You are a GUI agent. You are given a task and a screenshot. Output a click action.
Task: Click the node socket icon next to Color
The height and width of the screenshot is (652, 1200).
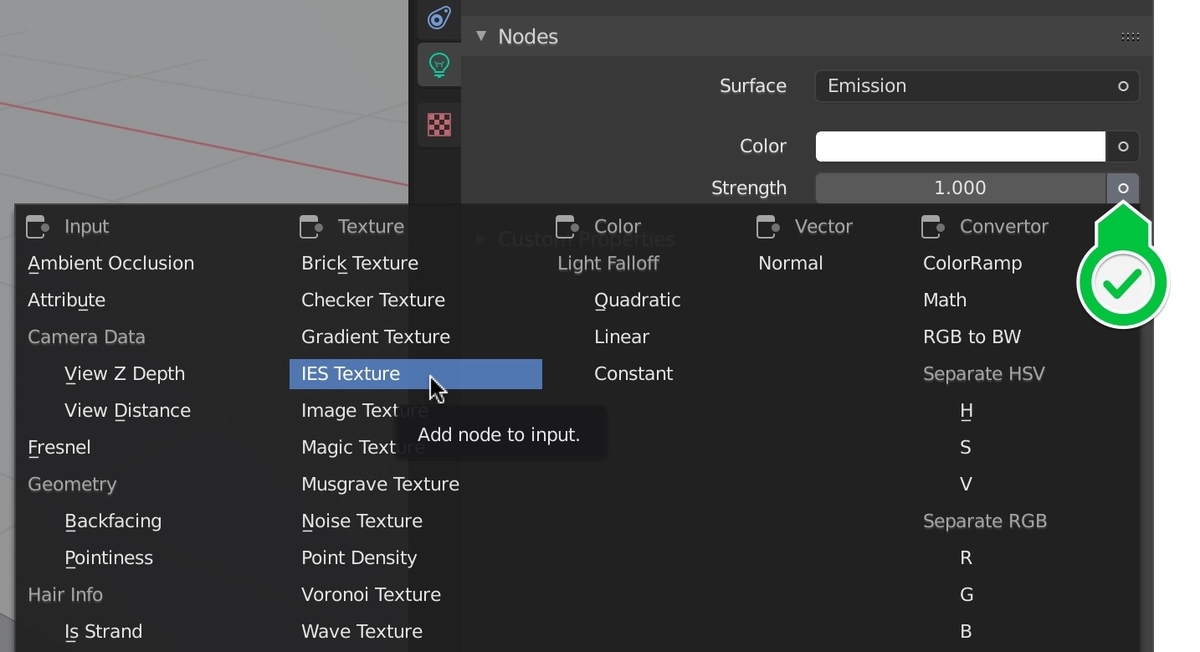coord(1122,146)
